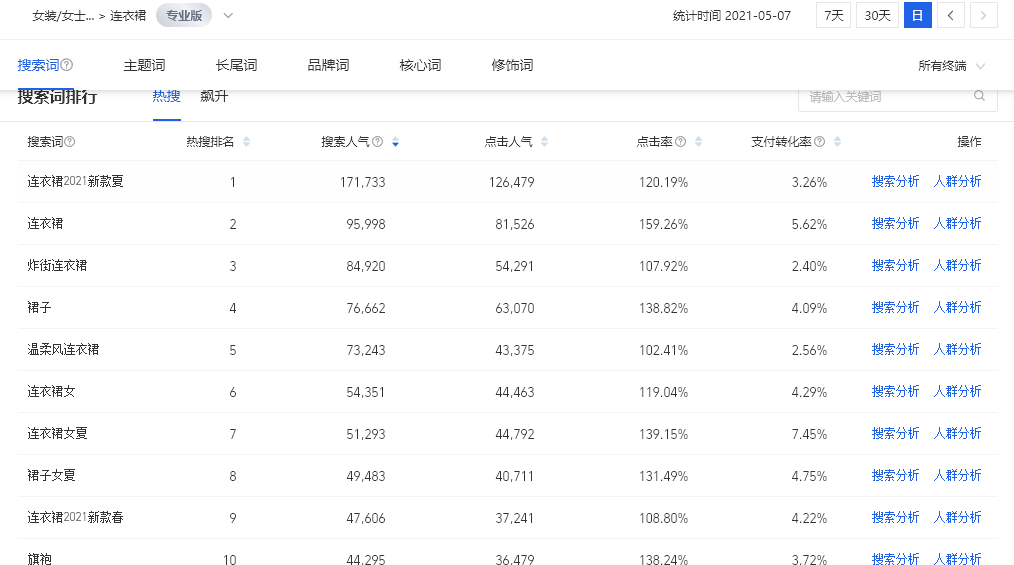Open 搜索分析 for 温柔风连衣裙
This screenshot has height=565, width=1014.
pyautogui.click(x=896, y=350)
